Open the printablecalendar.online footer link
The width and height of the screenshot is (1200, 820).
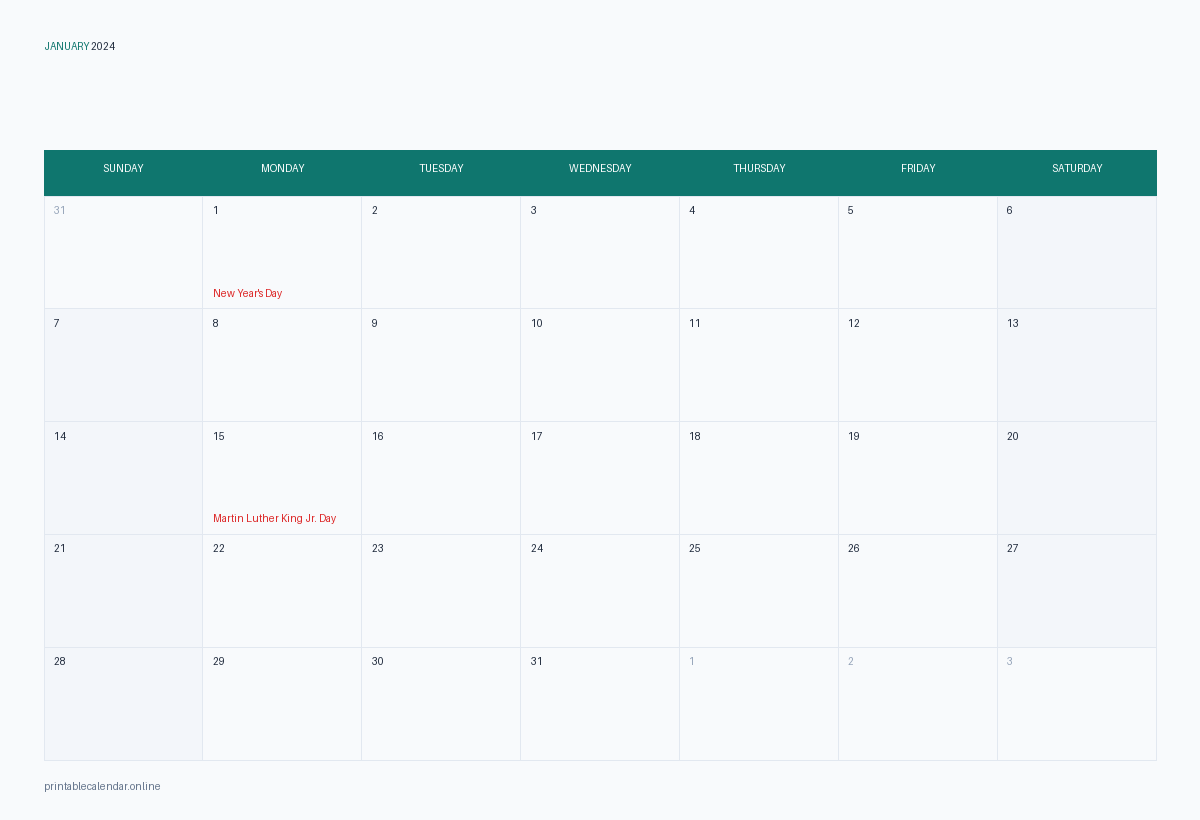click(x=102, y=786)
